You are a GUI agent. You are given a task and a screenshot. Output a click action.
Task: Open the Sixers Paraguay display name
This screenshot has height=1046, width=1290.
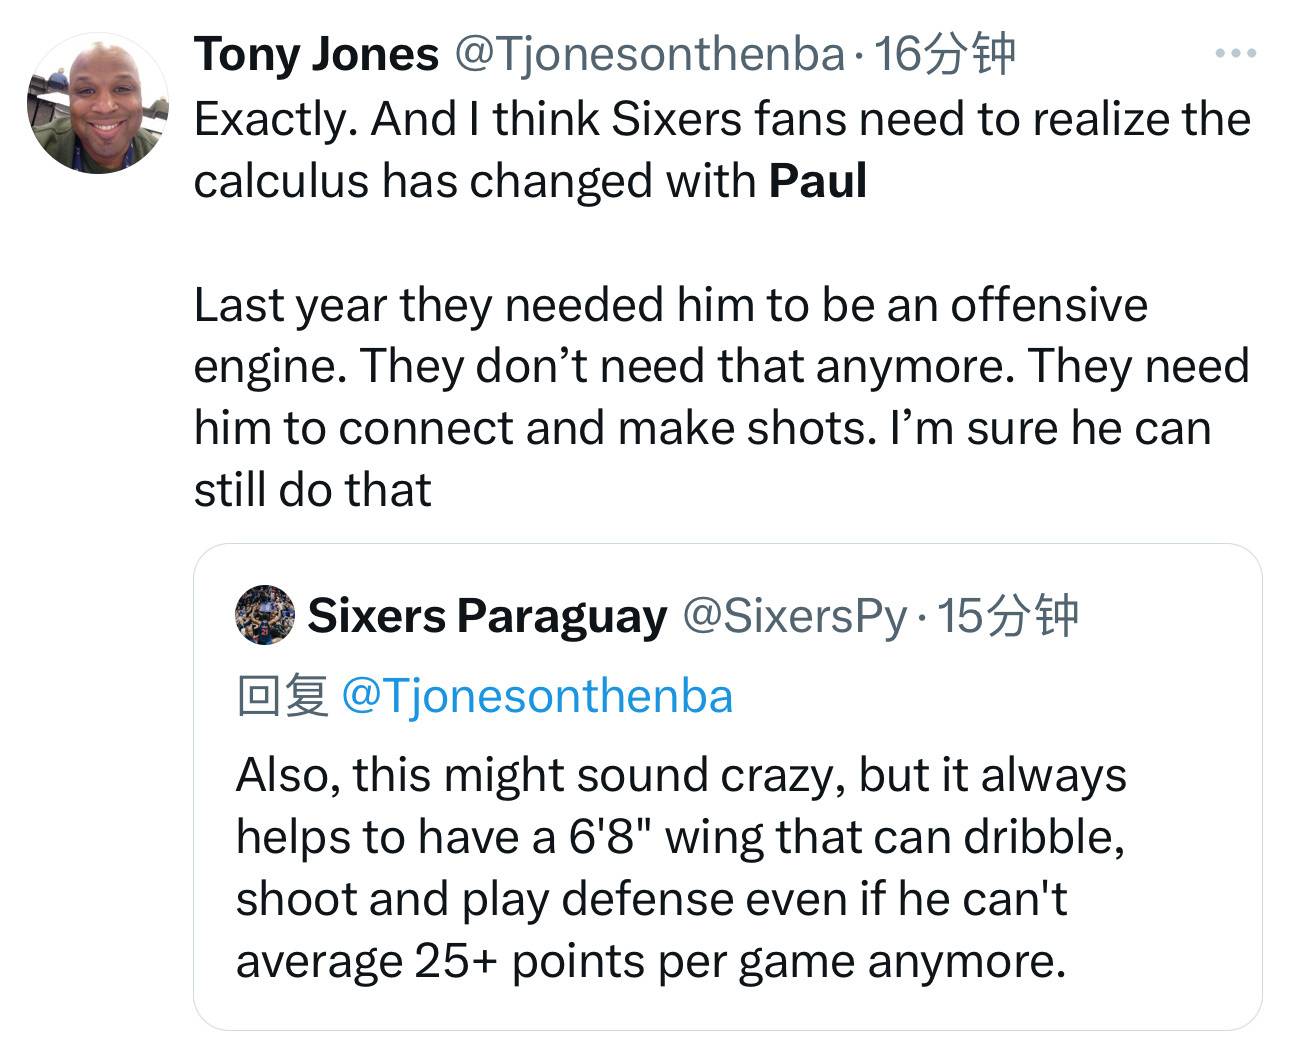[487, 616]
